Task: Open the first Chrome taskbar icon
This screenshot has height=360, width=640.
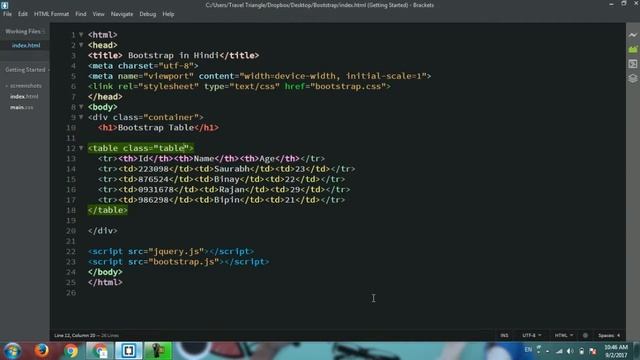Action: (71, 351)
